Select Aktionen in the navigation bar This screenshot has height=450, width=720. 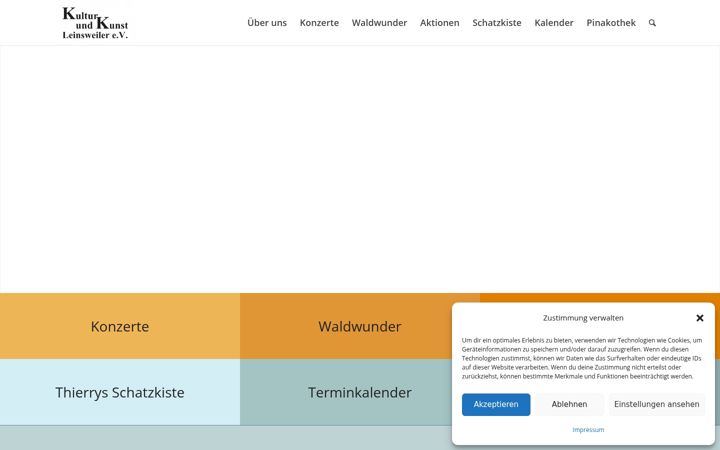(x=439, y=22)
